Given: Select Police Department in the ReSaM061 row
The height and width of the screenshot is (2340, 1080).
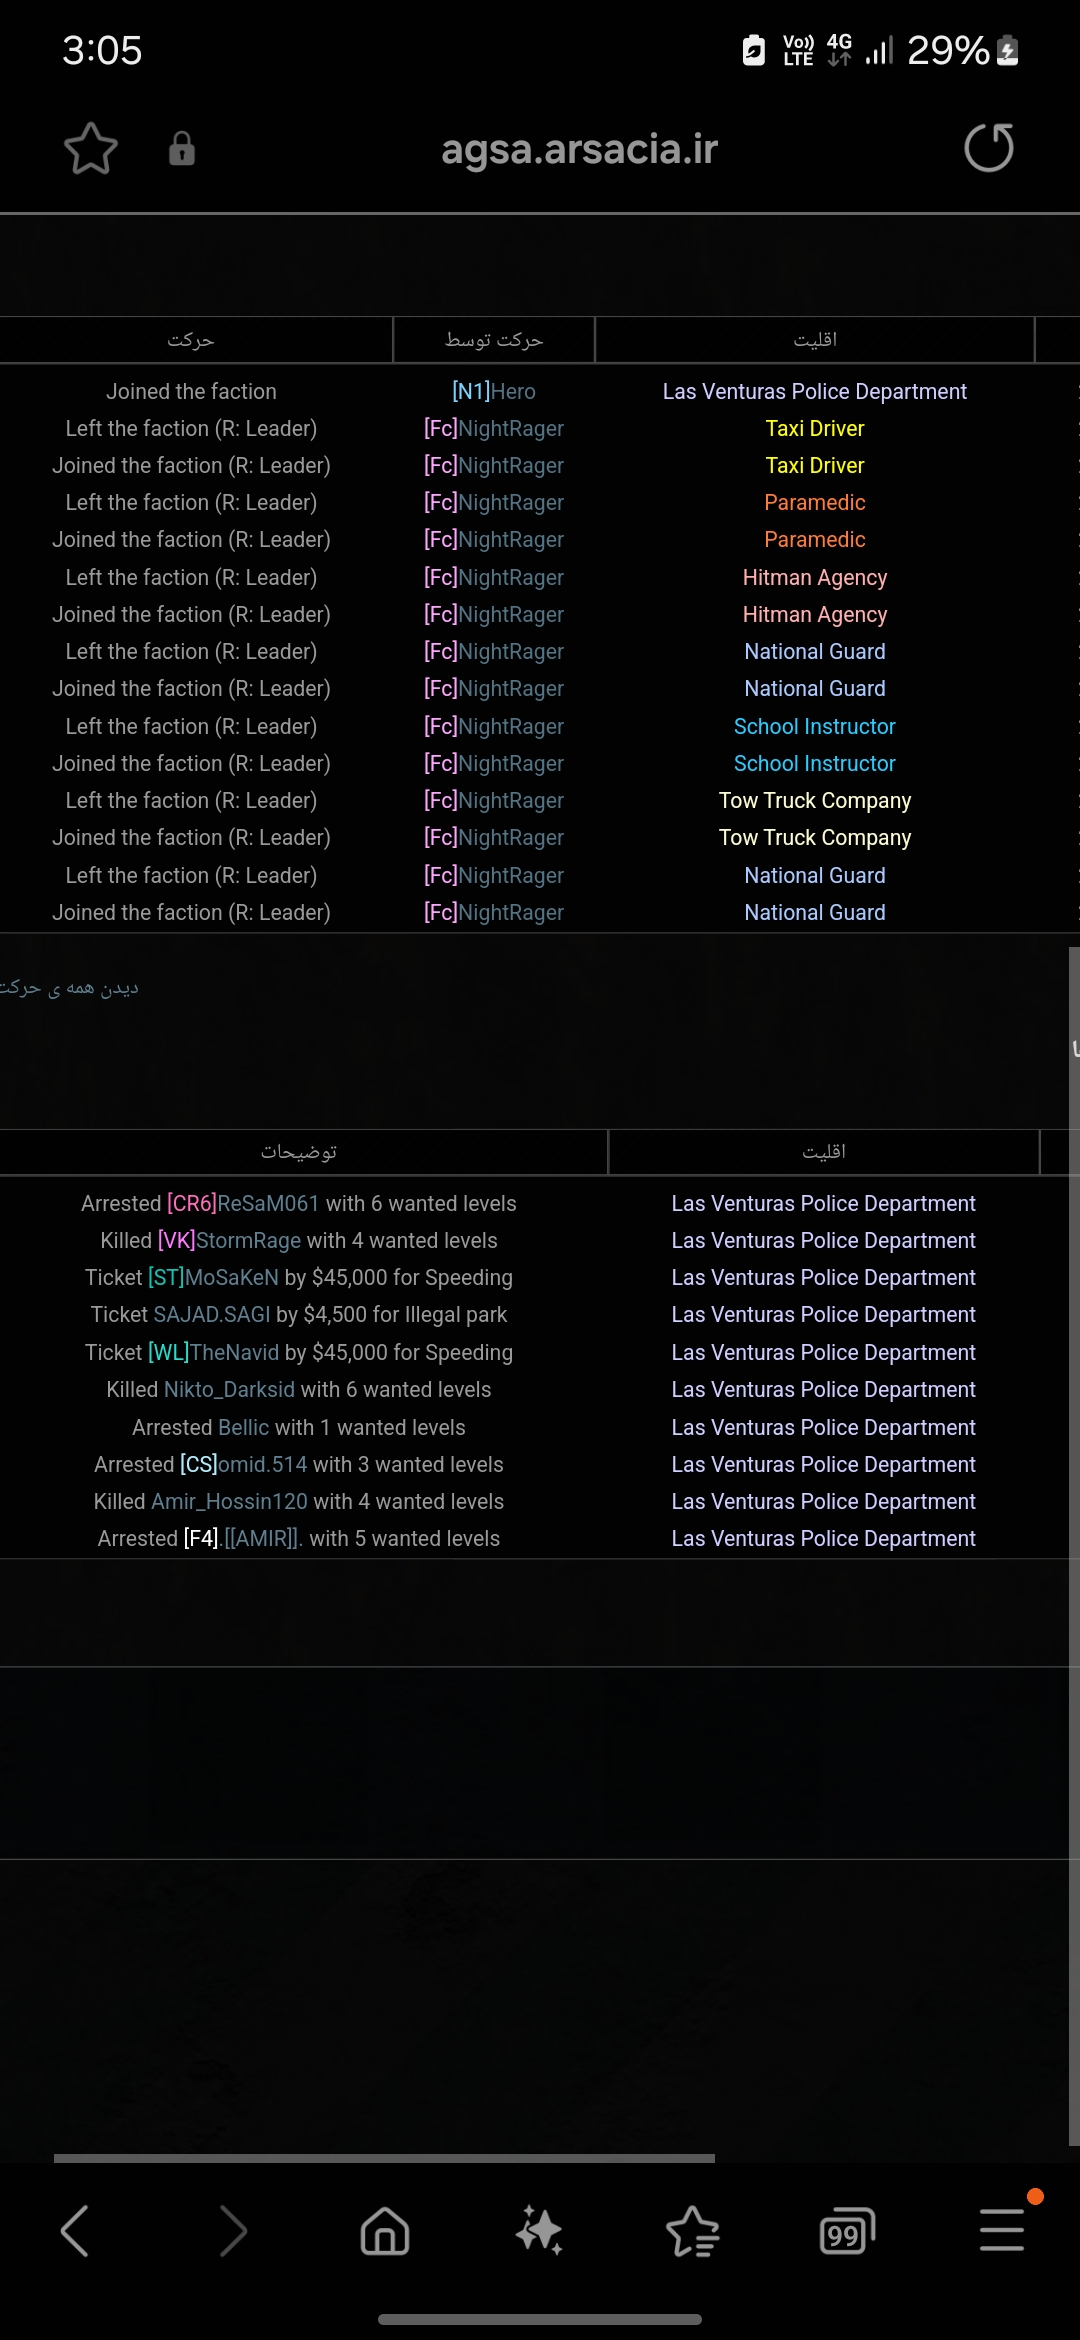Looking at the screenshot, I should coord(824,1203).
